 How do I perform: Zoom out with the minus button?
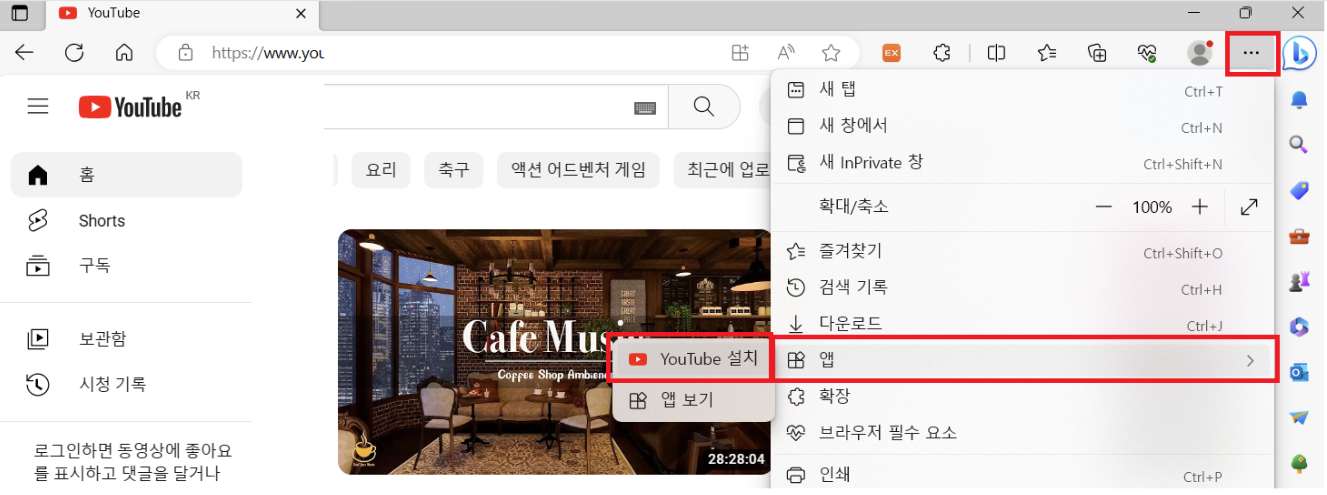pos(1103,207)
